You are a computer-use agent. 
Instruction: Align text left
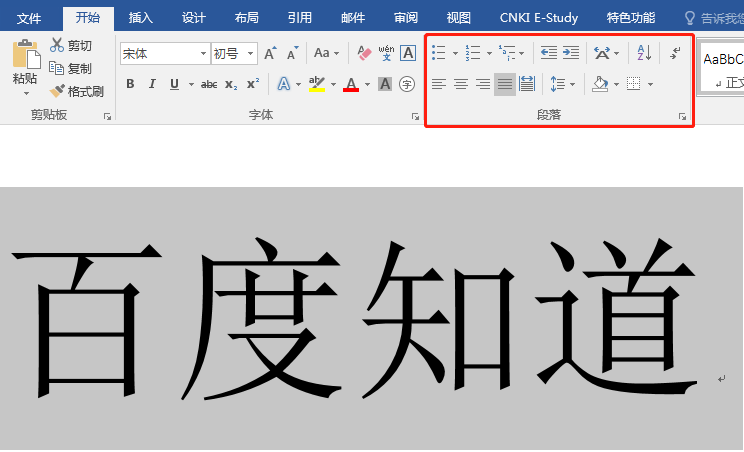point(439,84)
